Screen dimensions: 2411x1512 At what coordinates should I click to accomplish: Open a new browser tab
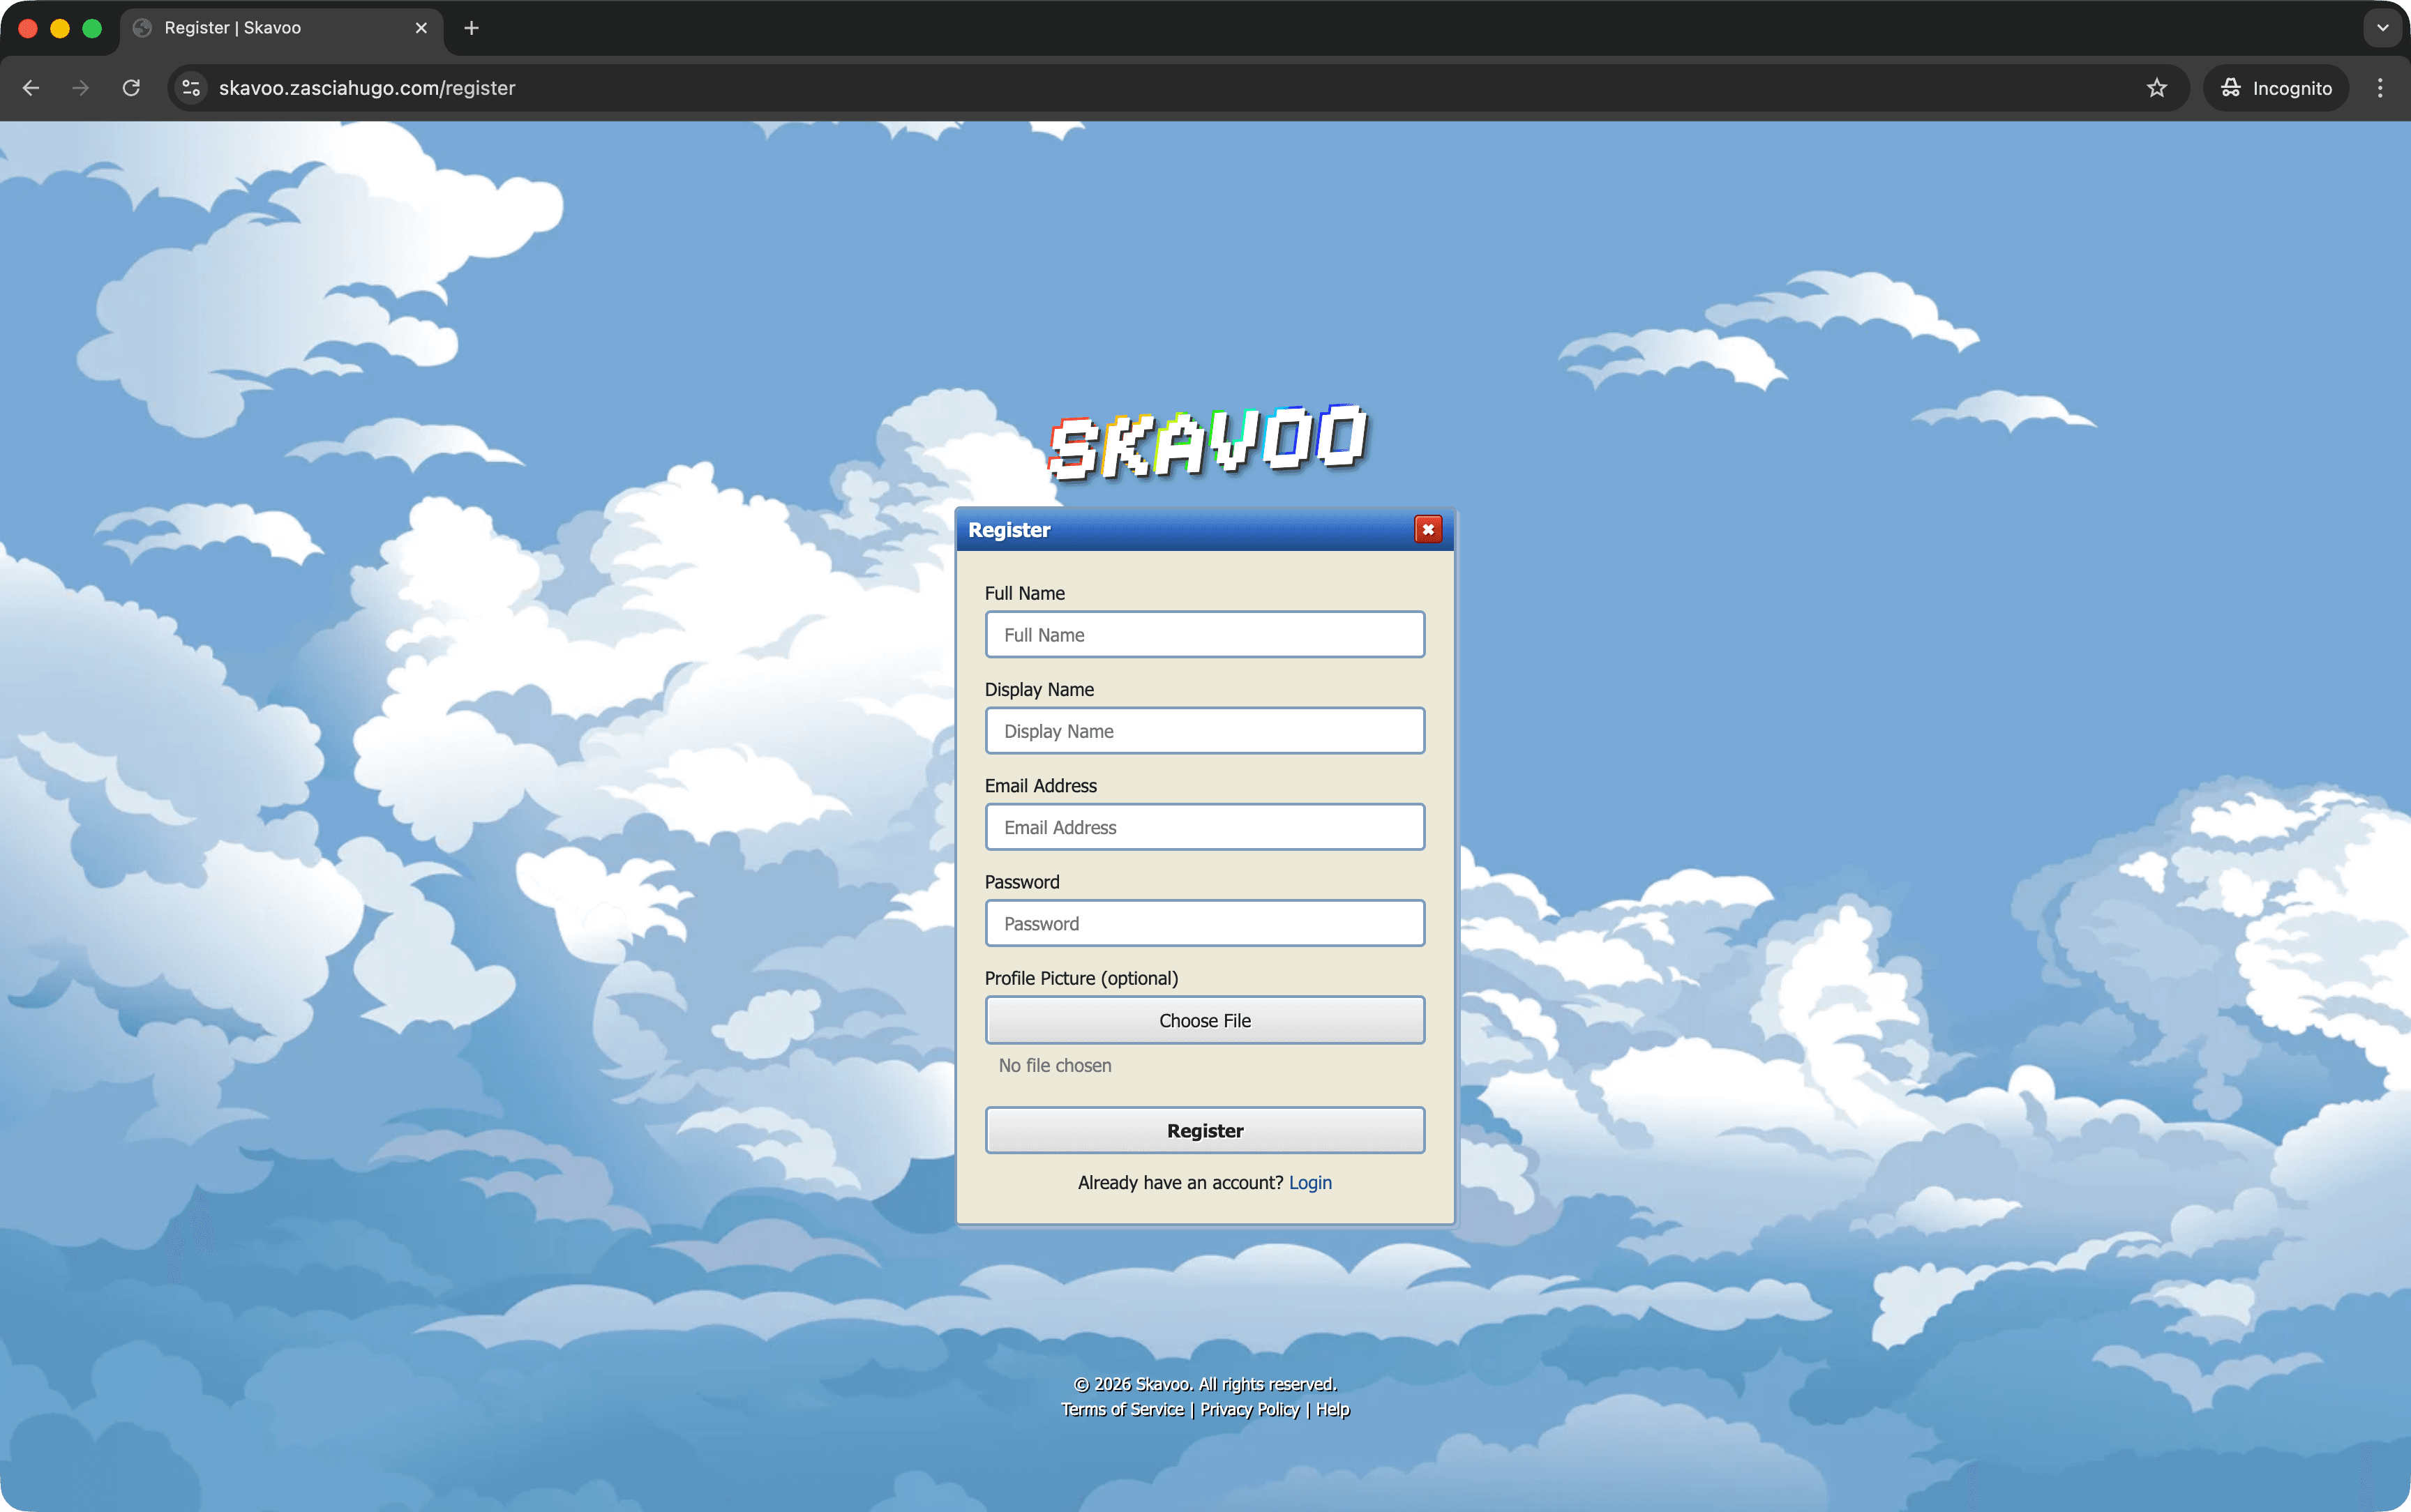(x=470, y=28)
